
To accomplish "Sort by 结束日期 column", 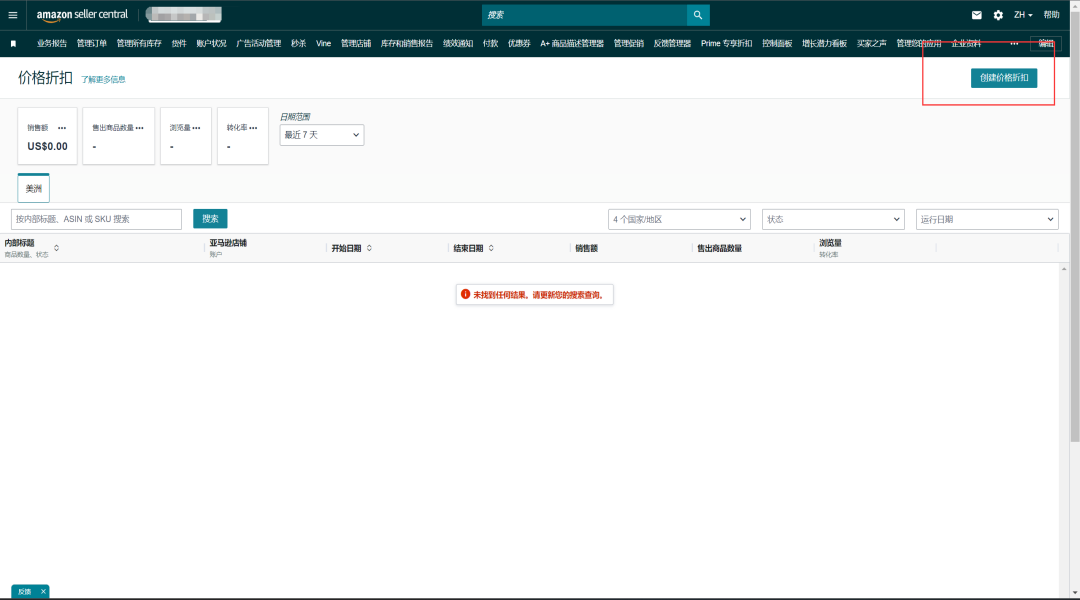I will click(491, 248).
